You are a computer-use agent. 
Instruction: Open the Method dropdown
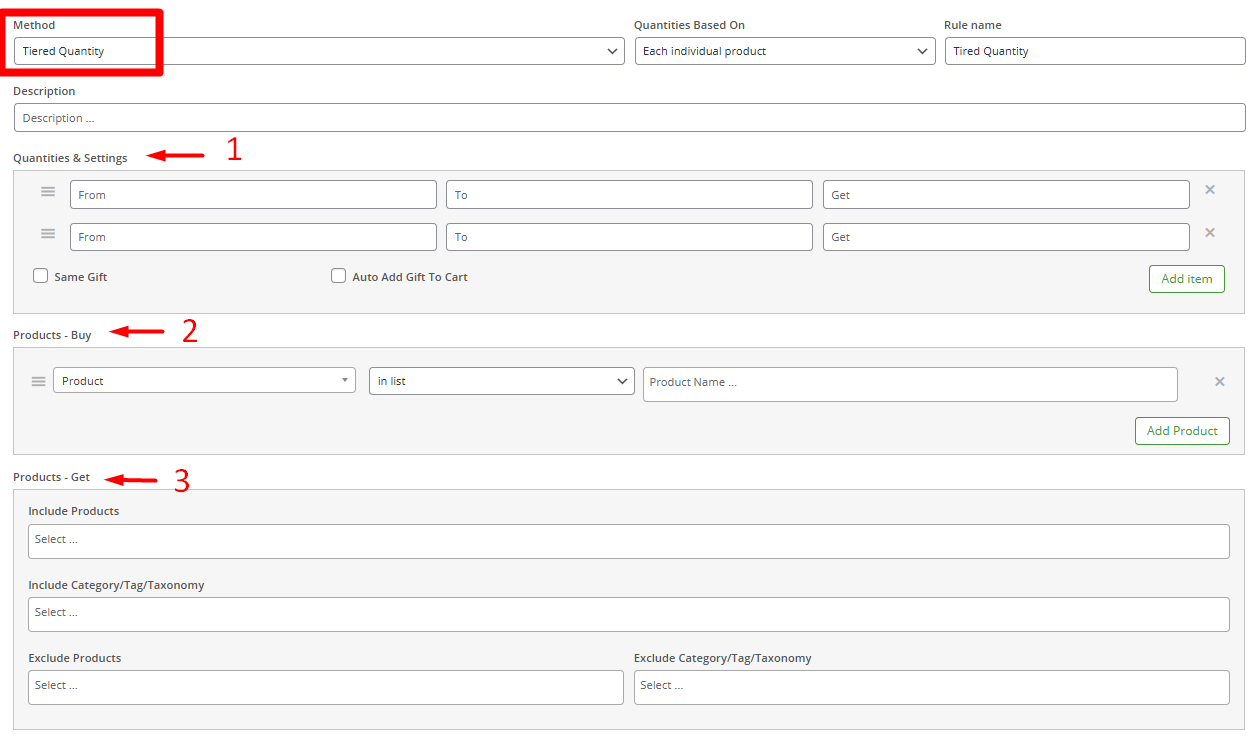319,51
